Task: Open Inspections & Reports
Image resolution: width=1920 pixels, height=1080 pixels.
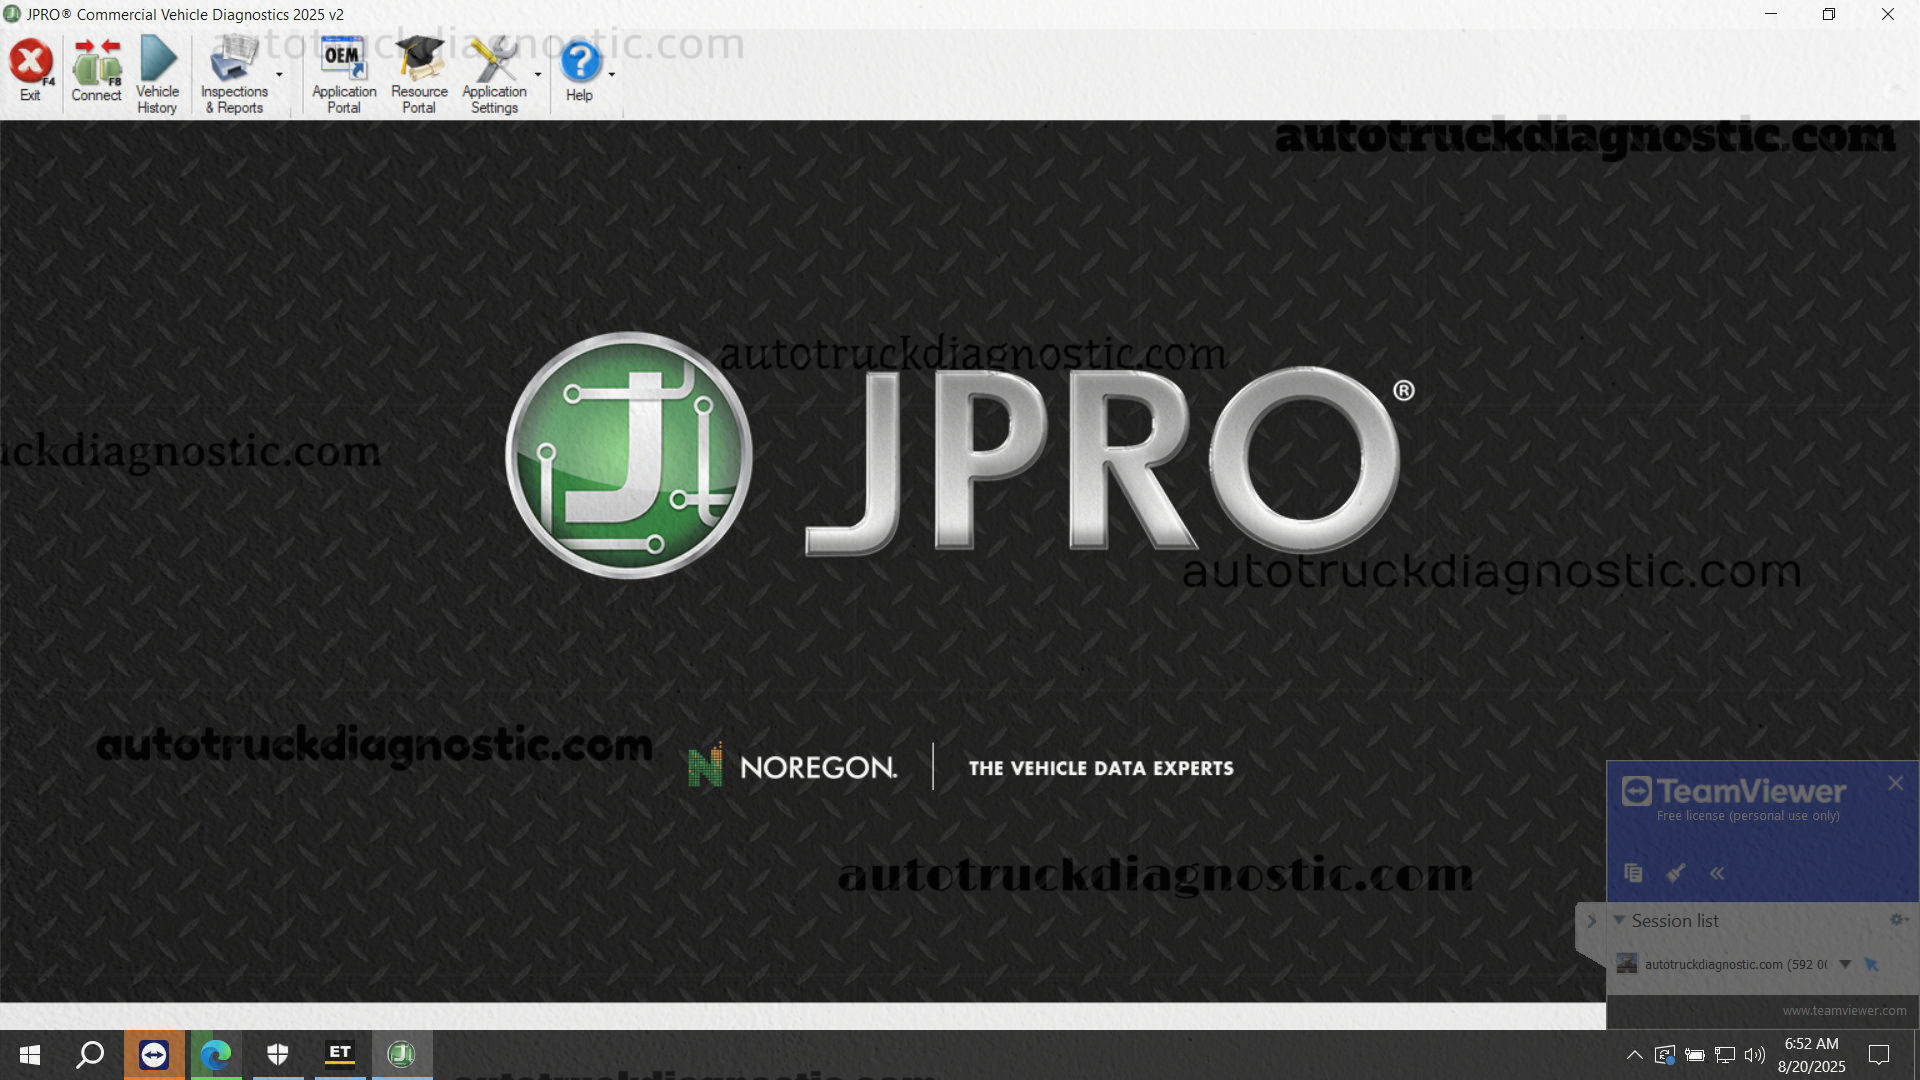Action: pos(234,75)
